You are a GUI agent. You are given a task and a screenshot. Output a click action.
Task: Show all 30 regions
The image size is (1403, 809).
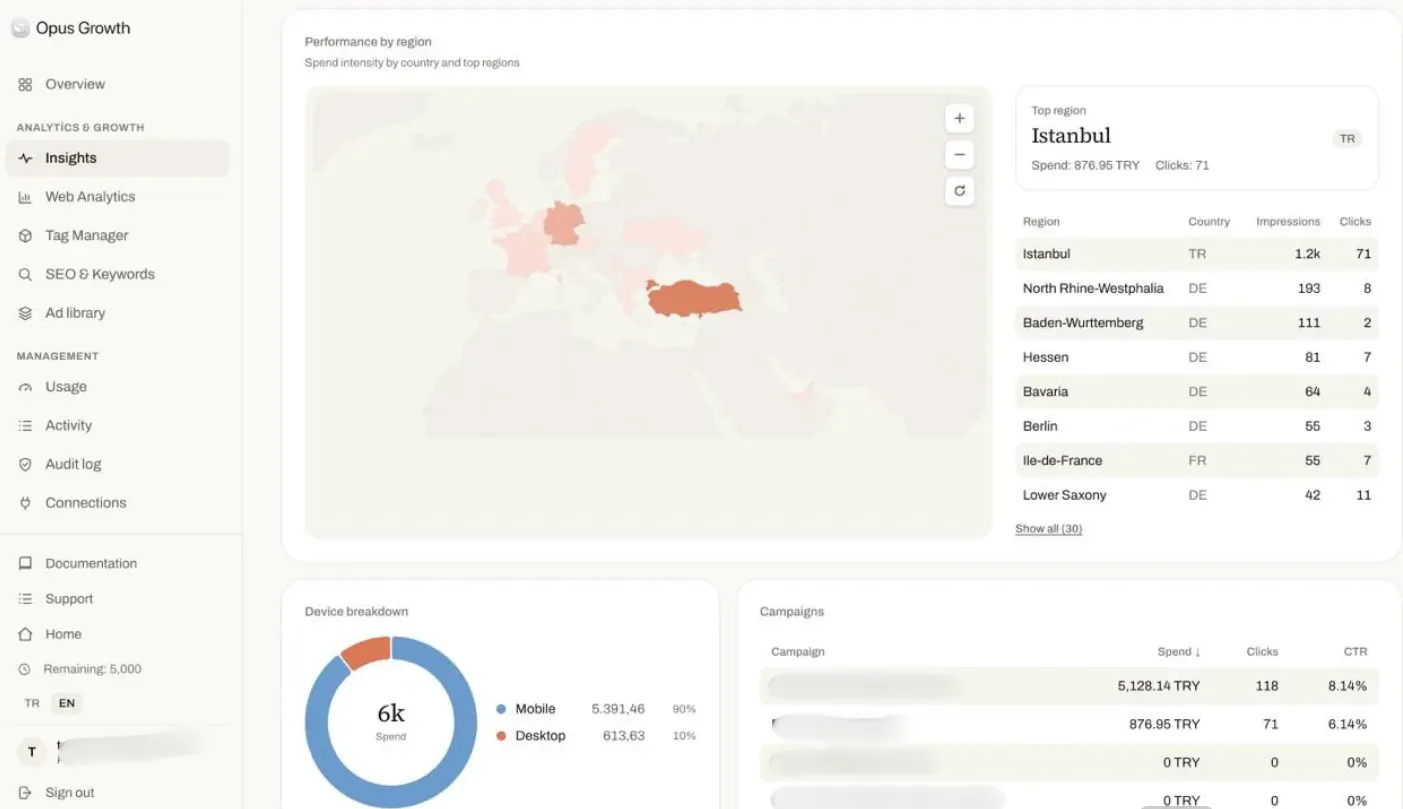point(1048,529)
